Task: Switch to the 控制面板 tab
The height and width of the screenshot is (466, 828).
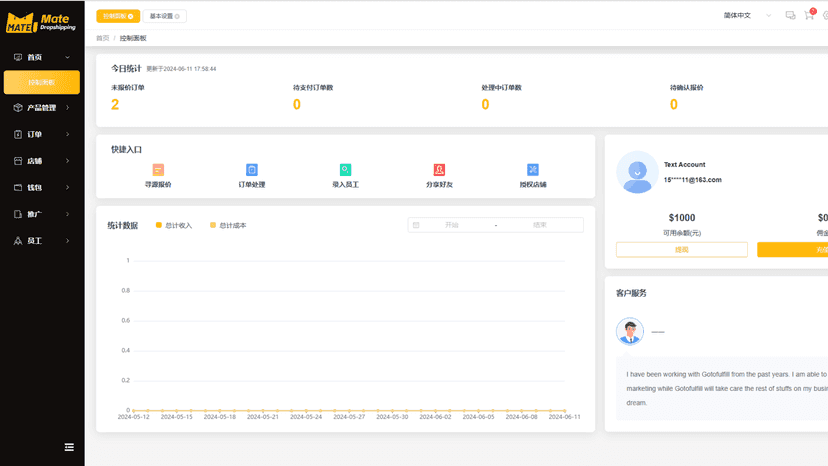Action: click(x=118, y=16)
